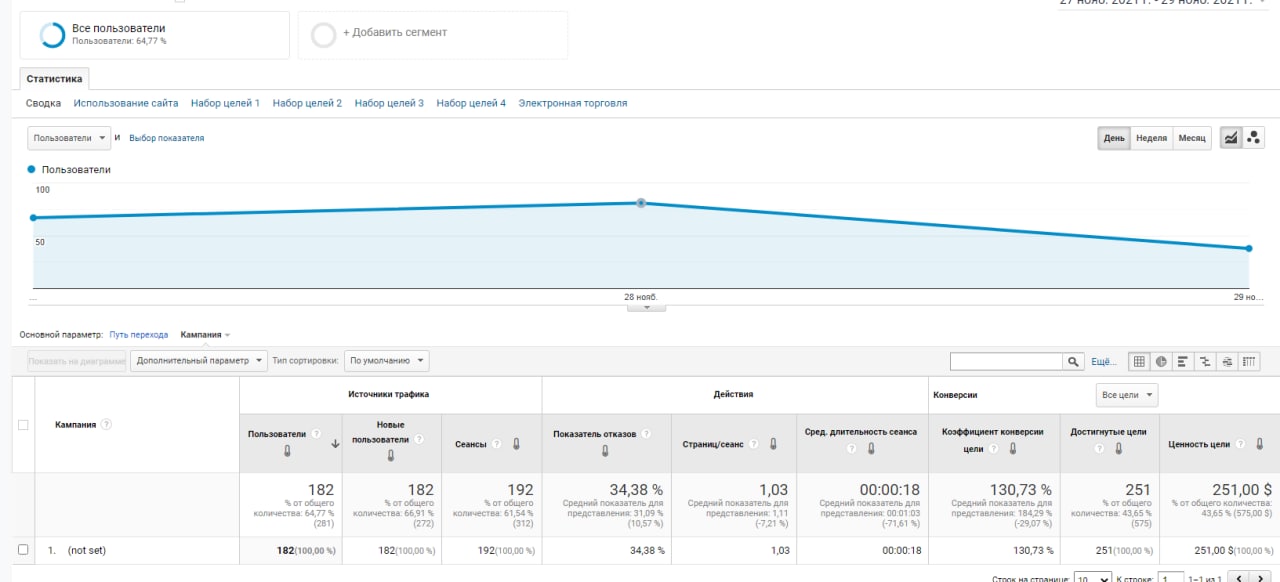This screenshot has width=1280, height=582.
Task: Click the Все пользователи segment donut icon
Action: point(52,36)
